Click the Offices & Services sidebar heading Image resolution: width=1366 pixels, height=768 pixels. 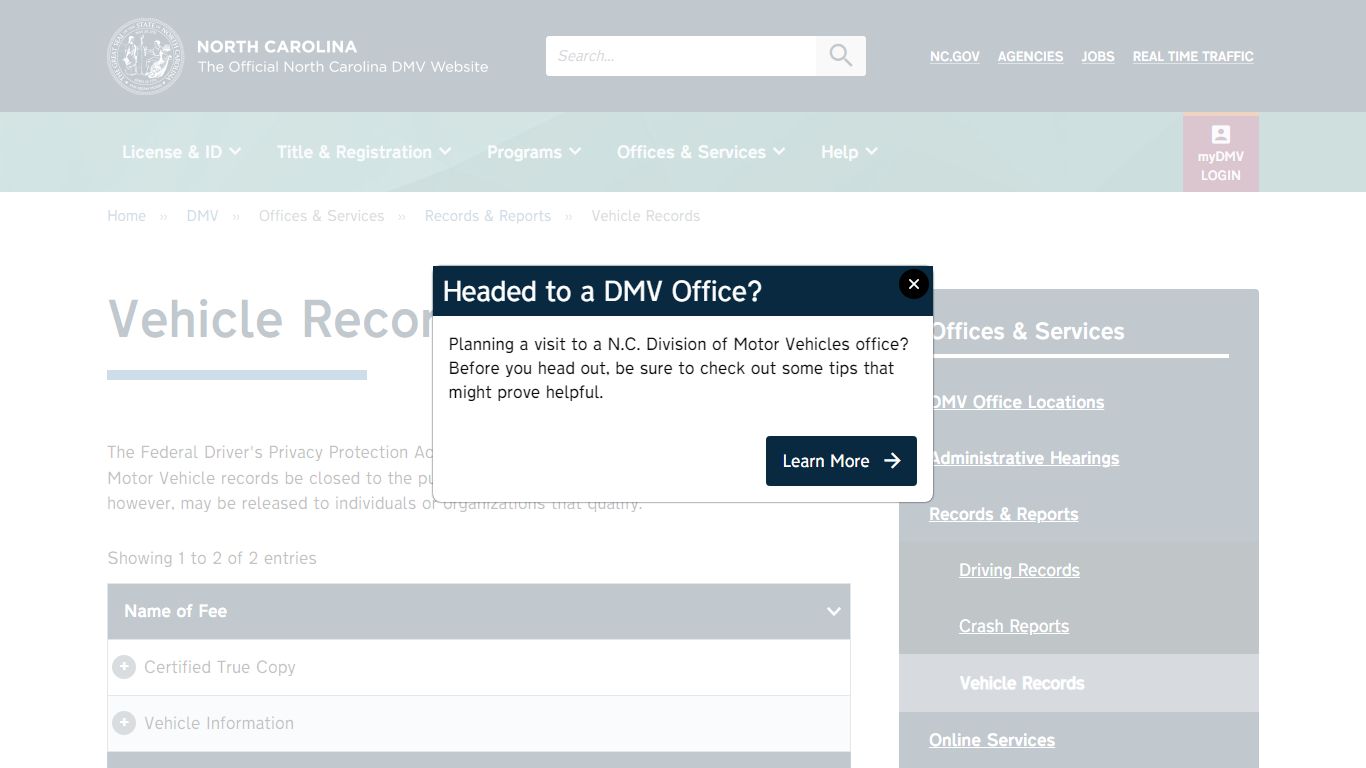(1029, 331)
